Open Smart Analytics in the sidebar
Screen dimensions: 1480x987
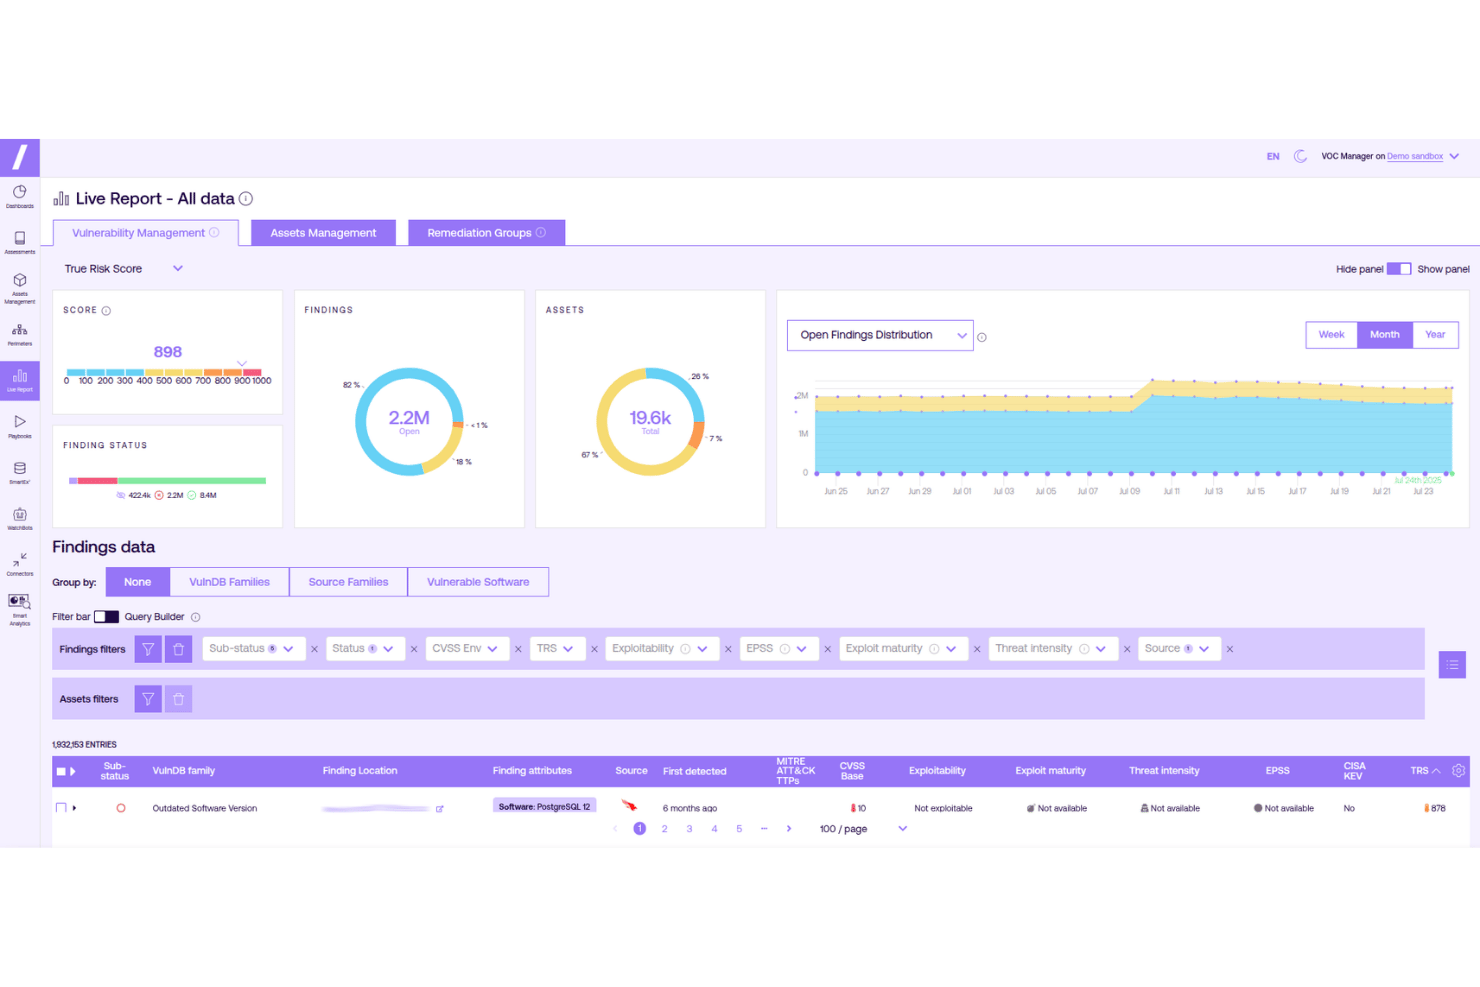[x=20, y=610]
